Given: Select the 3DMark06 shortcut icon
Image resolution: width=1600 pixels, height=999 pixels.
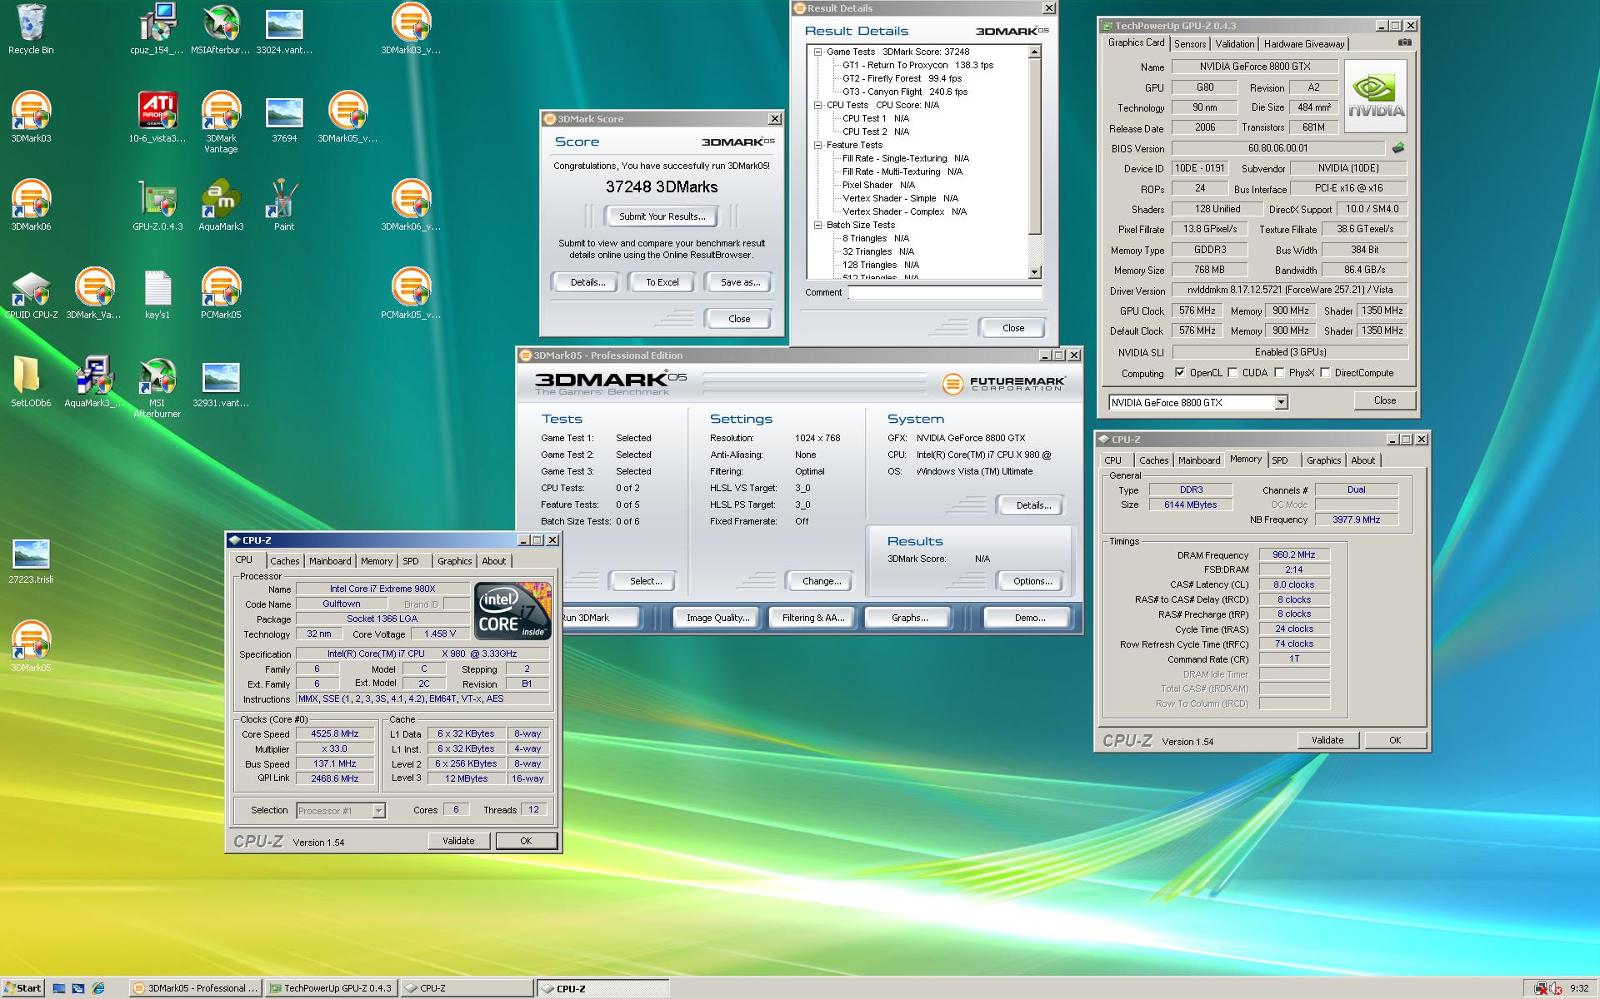Looking at the screenshot, I should pyautogui.click(x=31, y=205).
